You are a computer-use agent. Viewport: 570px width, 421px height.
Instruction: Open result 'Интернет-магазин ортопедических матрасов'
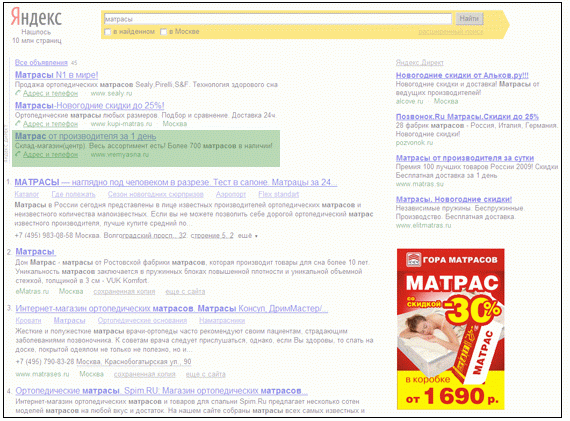(172, 309)
